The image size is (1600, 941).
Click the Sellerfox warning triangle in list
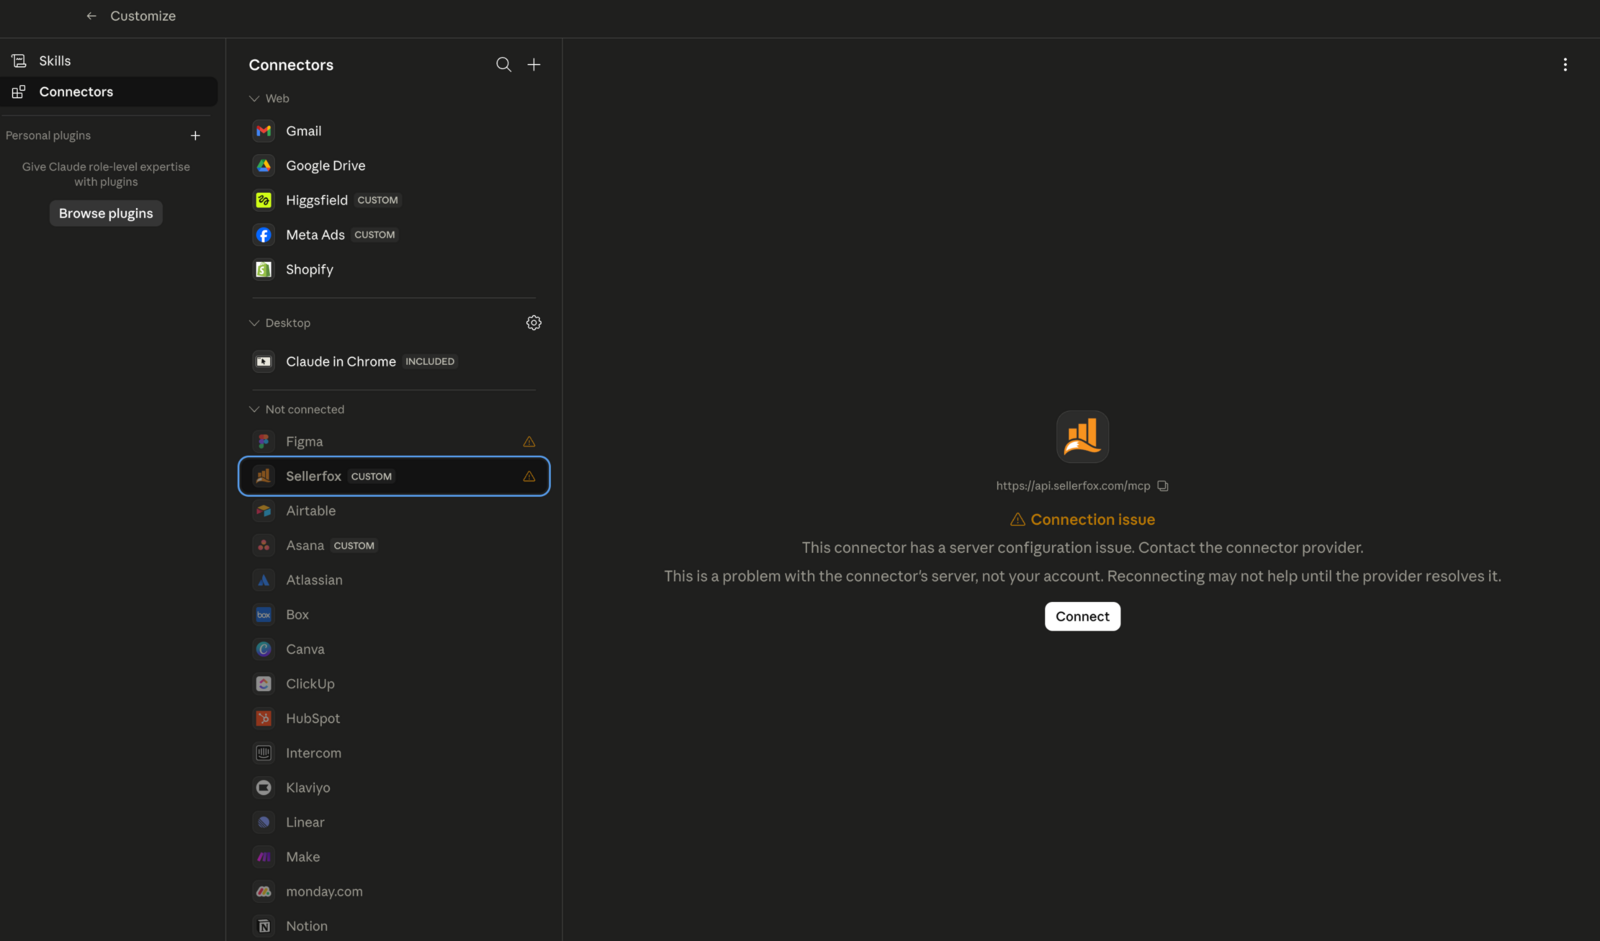point(529,476)
